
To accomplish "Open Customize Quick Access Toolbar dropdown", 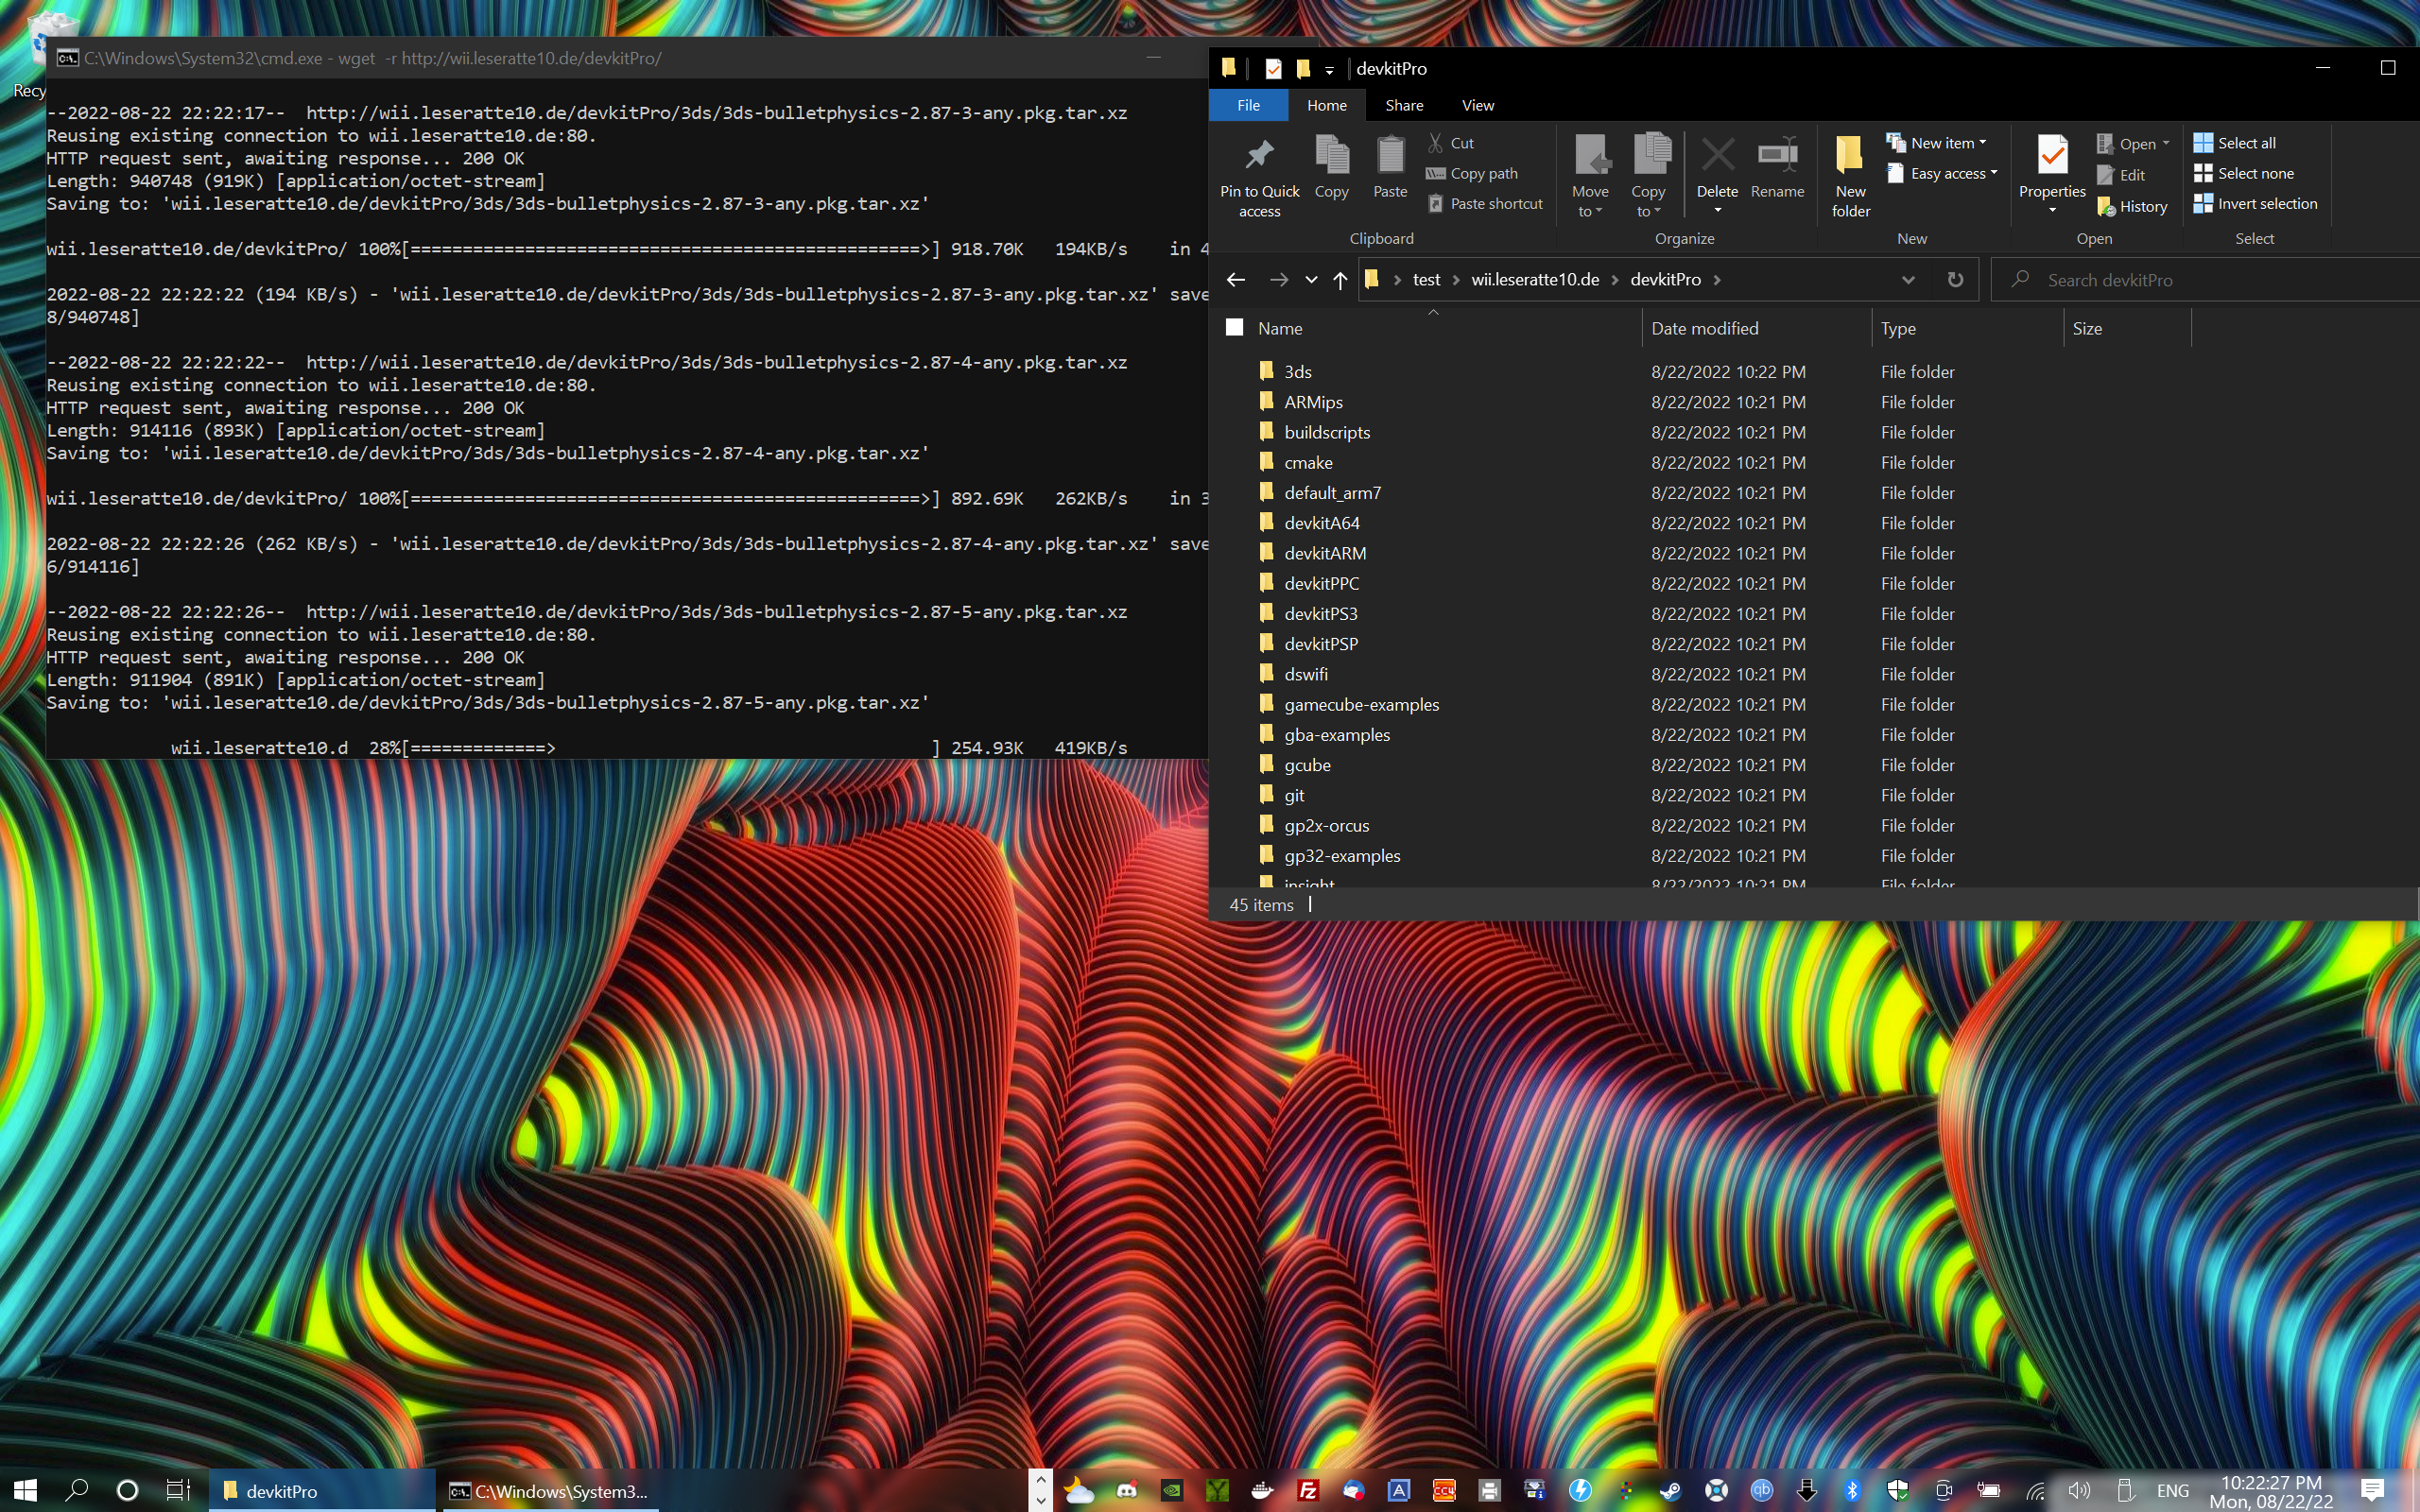I will click(x=1329, y=69).
